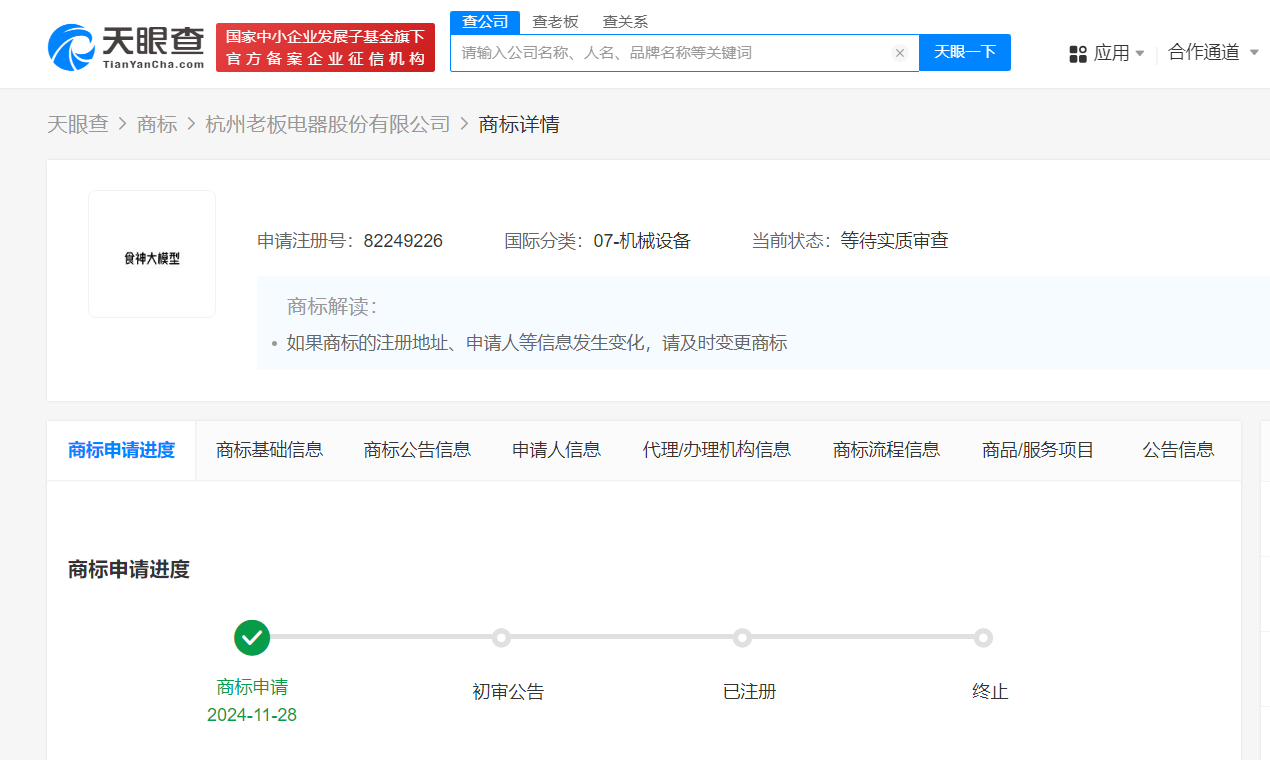Viewport: 1270px width, 760px height.
Task: Click the green checkmark at 商标申请 step
Action: [252, 637]
